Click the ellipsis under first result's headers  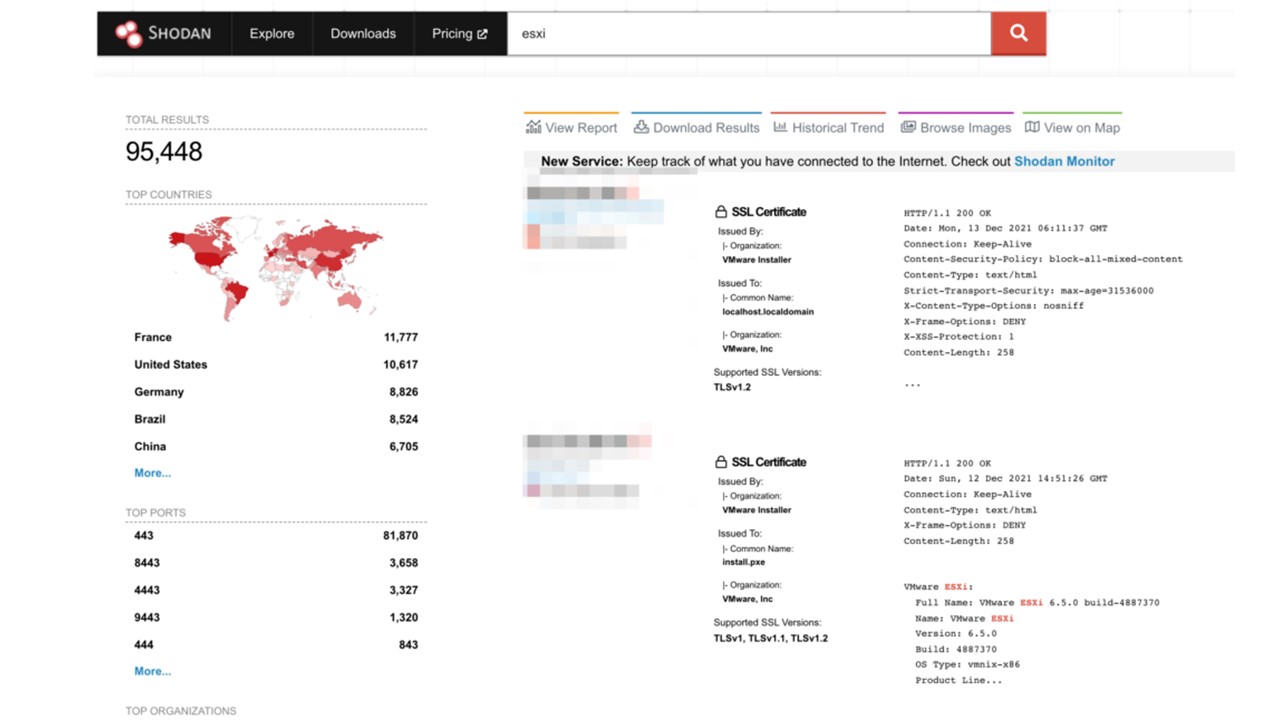click(912, 384)
